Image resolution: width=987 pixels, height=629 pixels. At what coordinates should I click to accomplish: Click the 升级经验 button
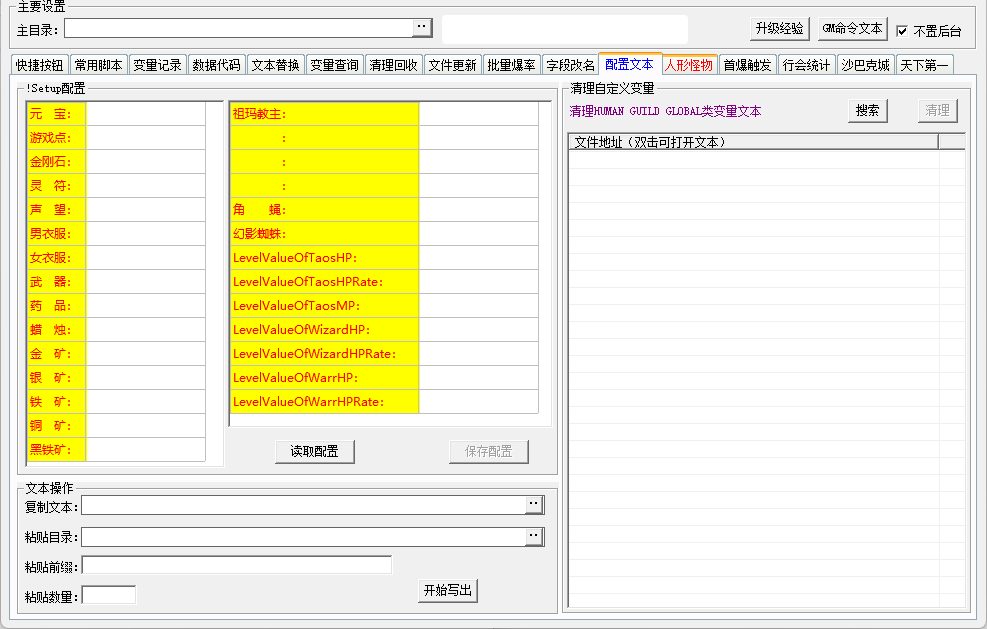click(x=779, y=28)
